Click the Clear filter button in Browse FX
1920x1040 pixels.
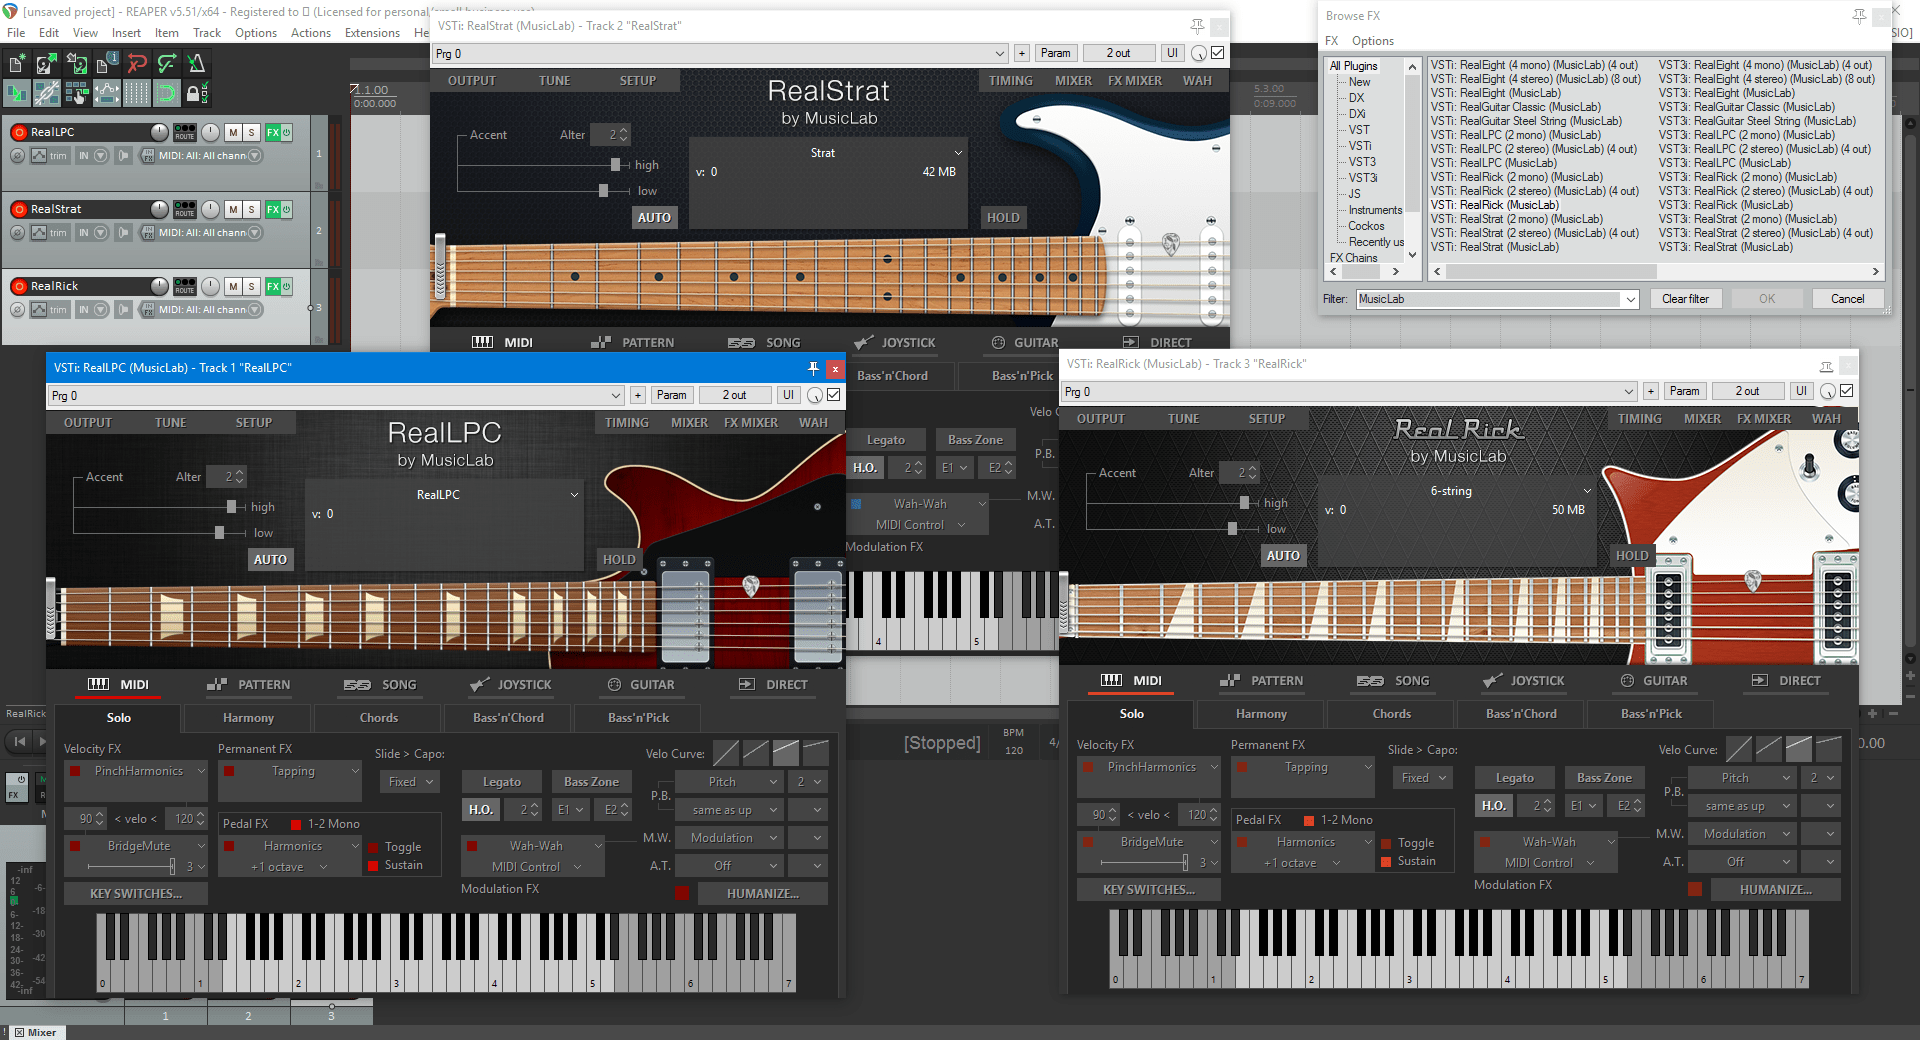1685,299
